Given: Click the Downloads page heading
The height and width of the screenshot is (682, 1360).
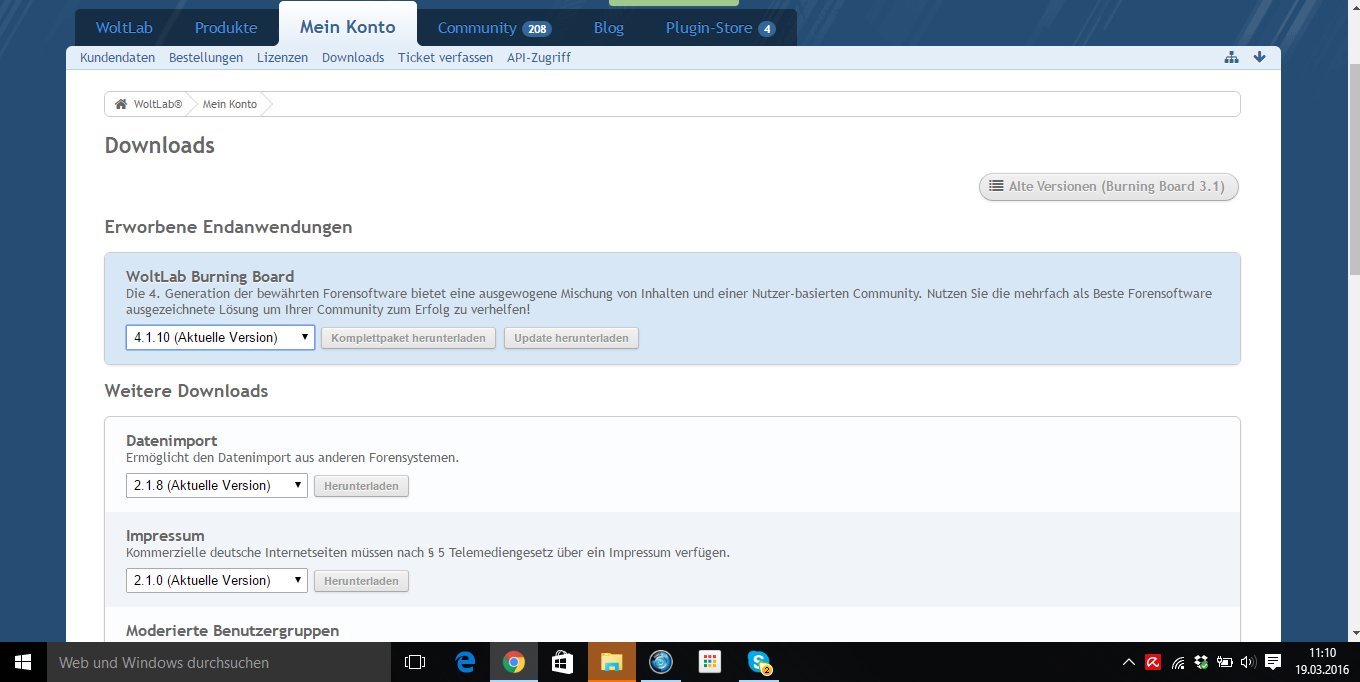Looking at the screenshot, I should click(160, 146).
